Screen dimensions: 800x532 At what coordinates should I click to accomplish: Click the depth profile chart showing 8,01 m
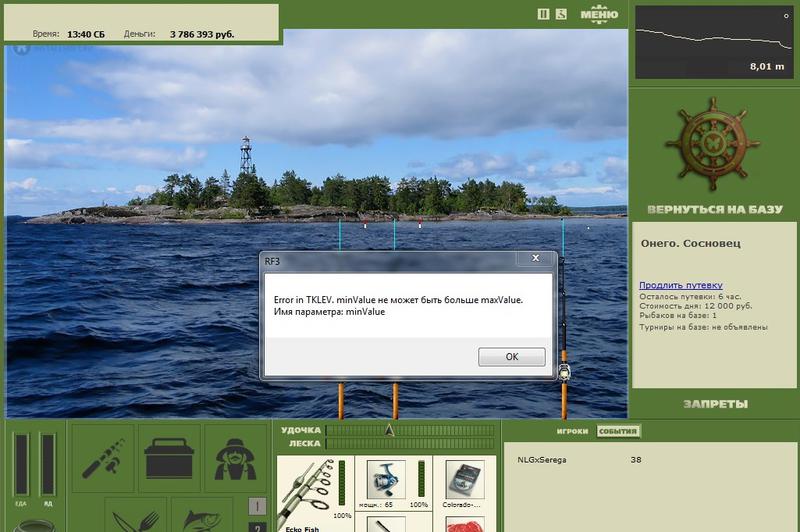[714, 42]
